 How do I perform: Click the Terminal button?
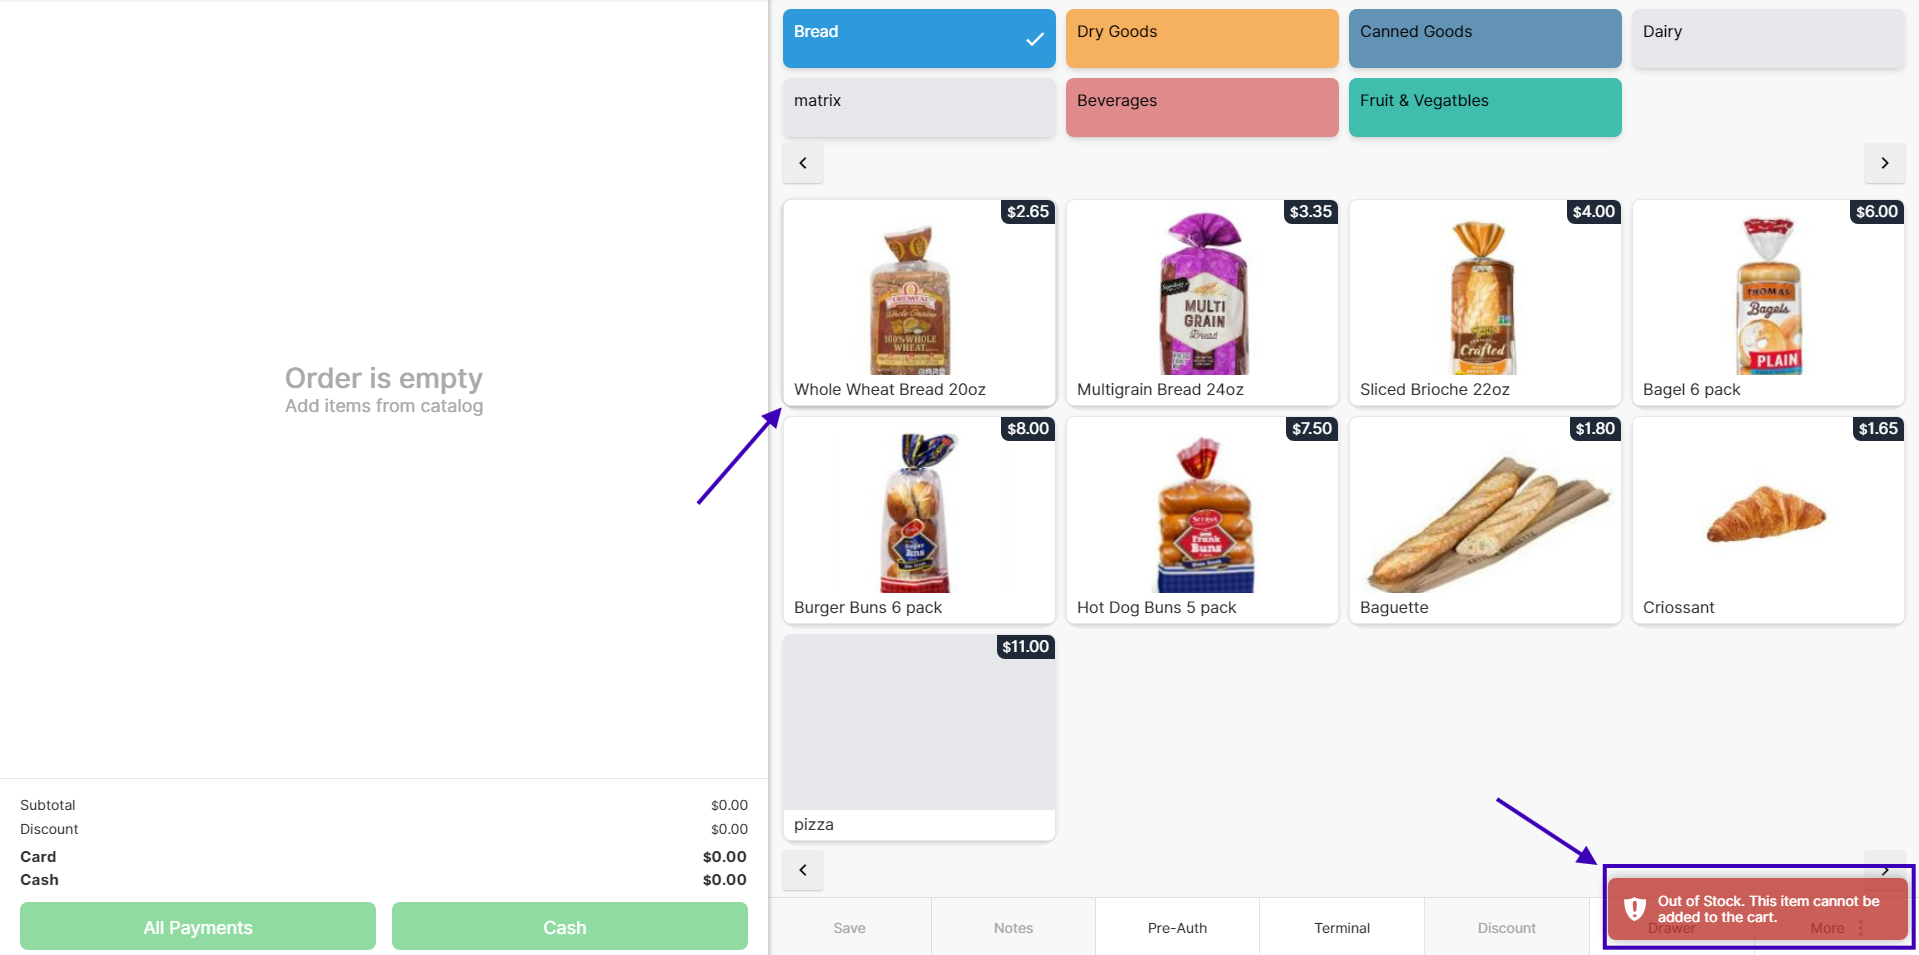1341,928
